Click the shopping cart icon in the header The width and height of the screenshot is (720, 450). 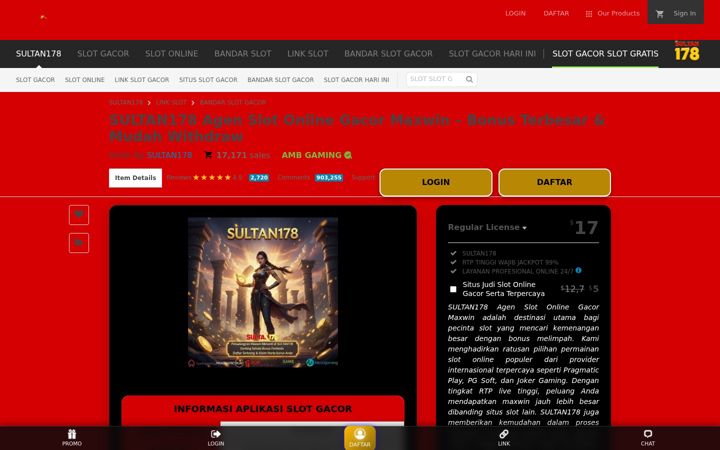(660, 14)
